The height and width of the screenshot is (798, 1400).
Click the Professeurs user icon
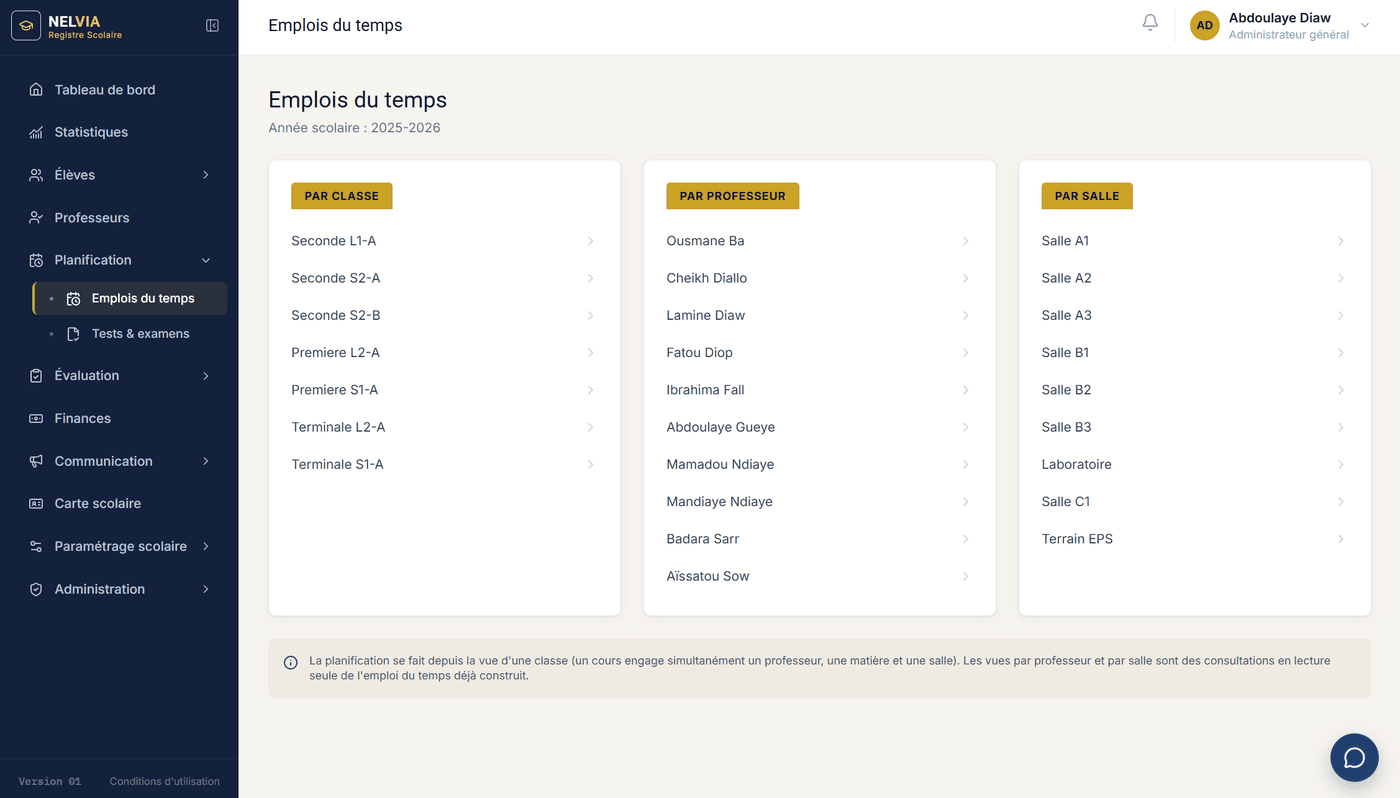(36, 218)
